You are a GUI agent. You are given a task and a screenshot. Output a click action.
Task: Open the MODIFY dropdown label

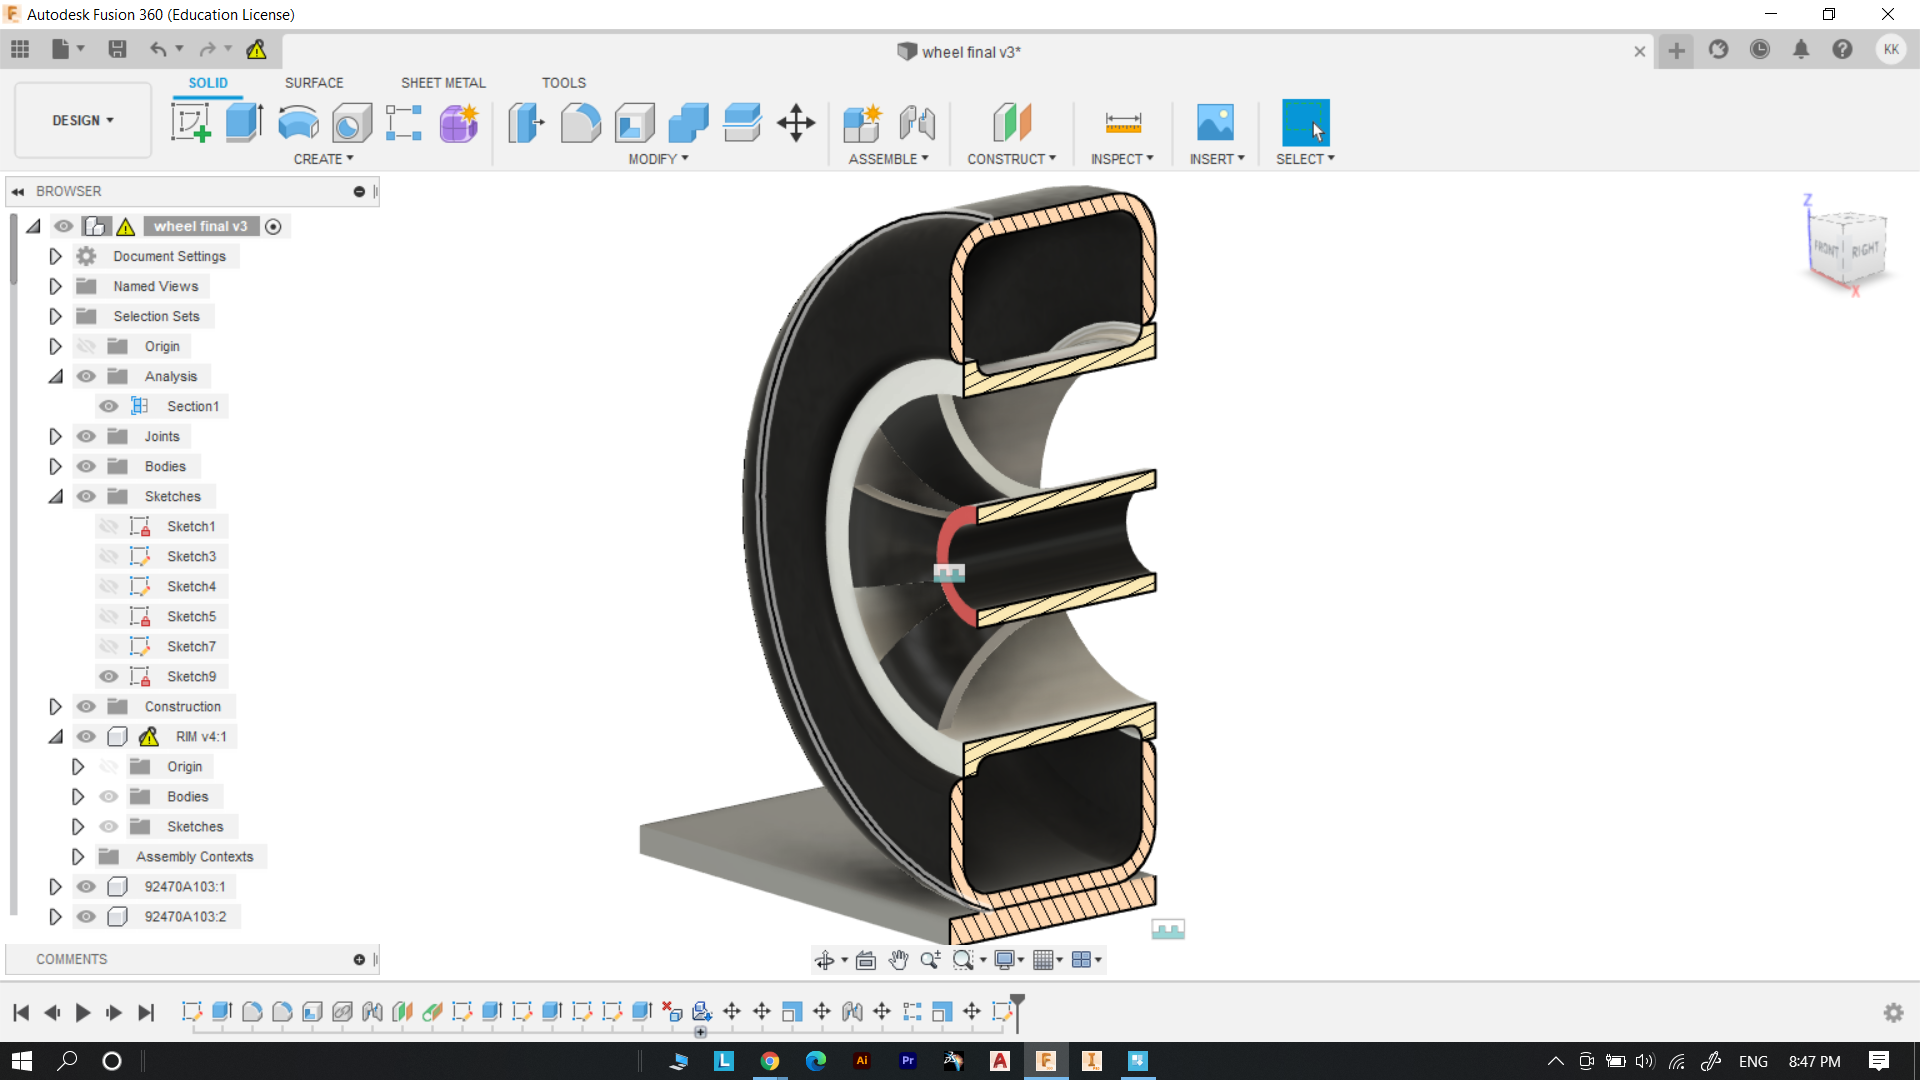click(x=658, y=159)
